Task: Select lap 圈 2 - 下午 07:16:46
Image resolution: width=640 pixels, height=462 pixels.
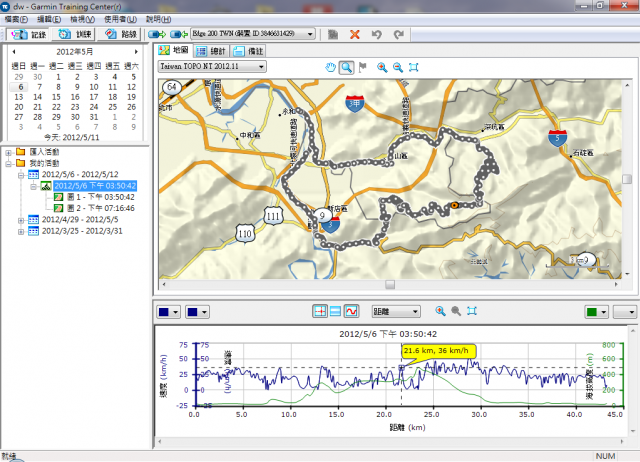Action: click(x=100, y=208)
